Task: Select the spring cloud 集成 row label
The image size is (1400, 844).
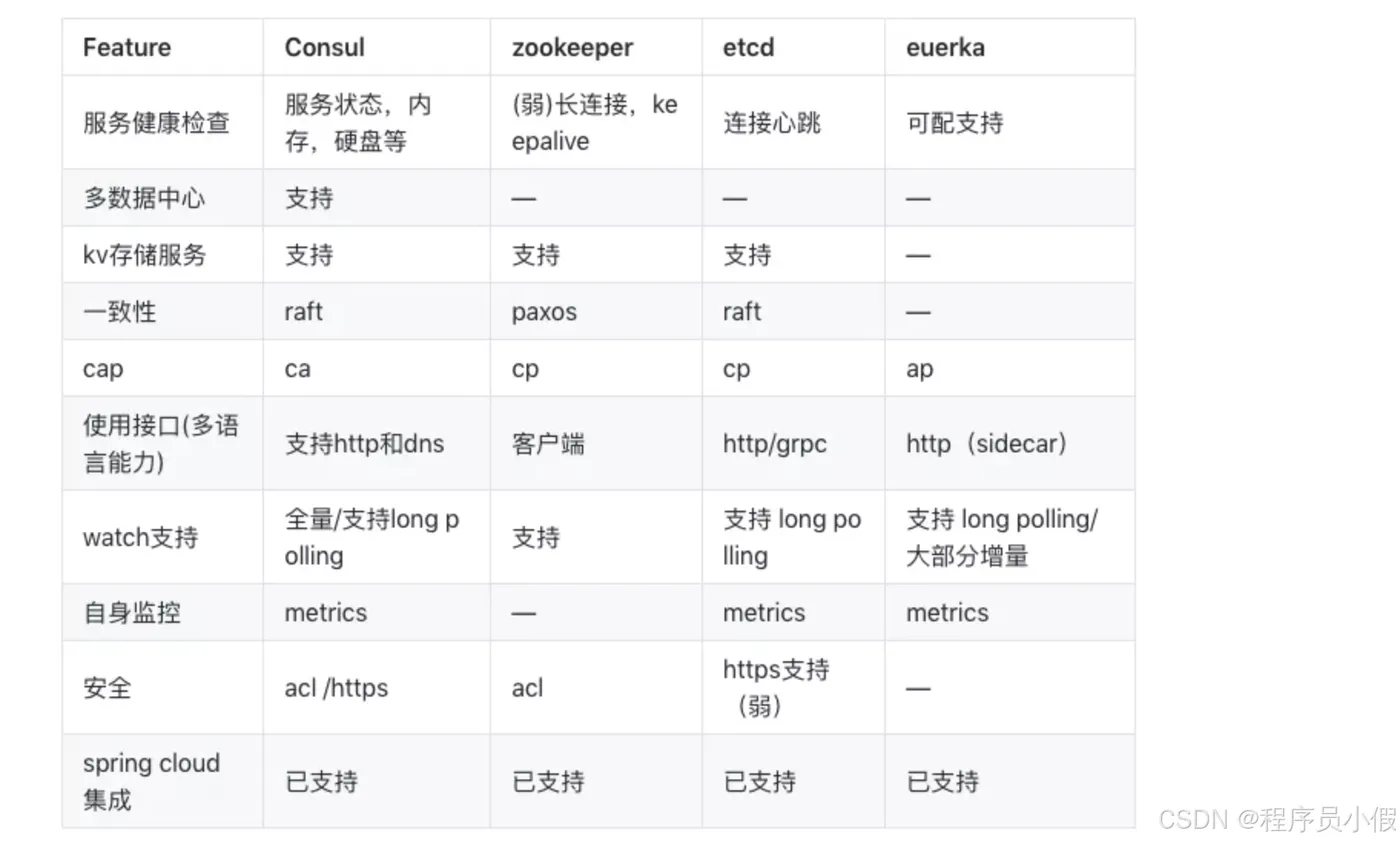Action: click(151, 782)
